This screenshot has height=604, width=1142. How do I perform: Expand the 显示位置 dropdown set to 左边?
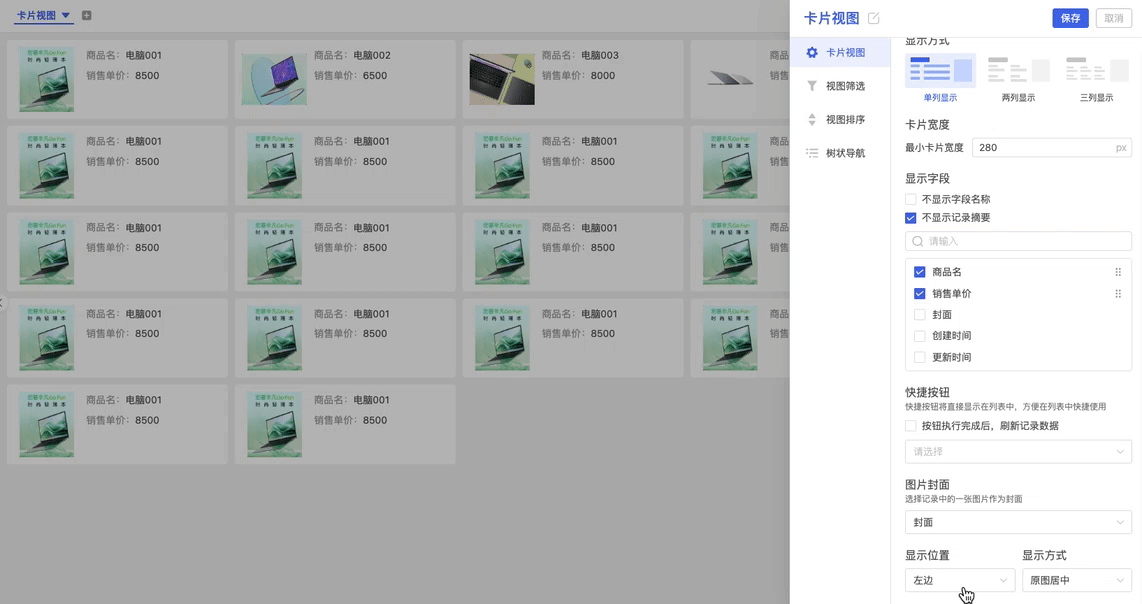coord(959,580)
